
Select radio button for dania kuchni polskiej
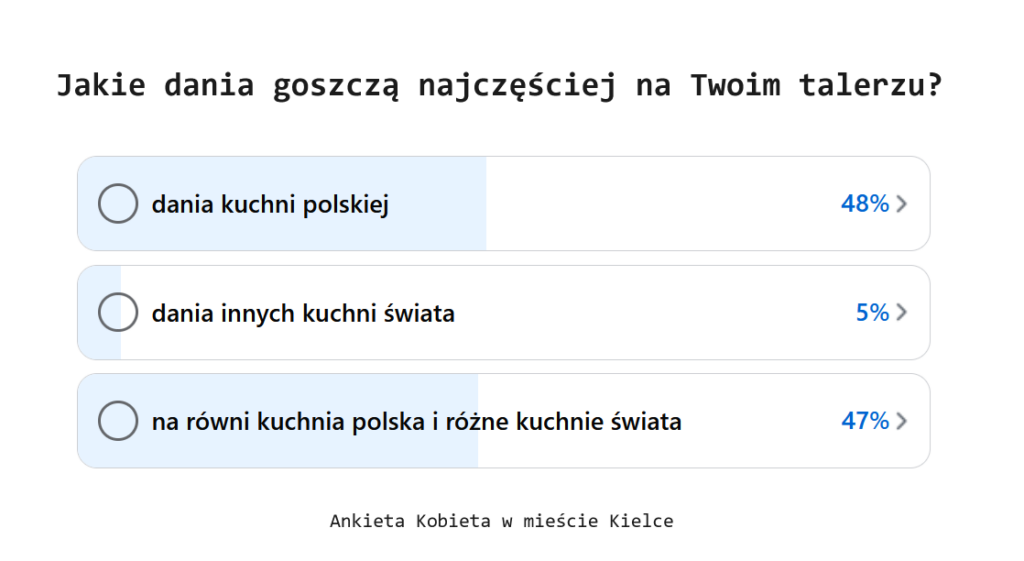click(x=118, y=204)
